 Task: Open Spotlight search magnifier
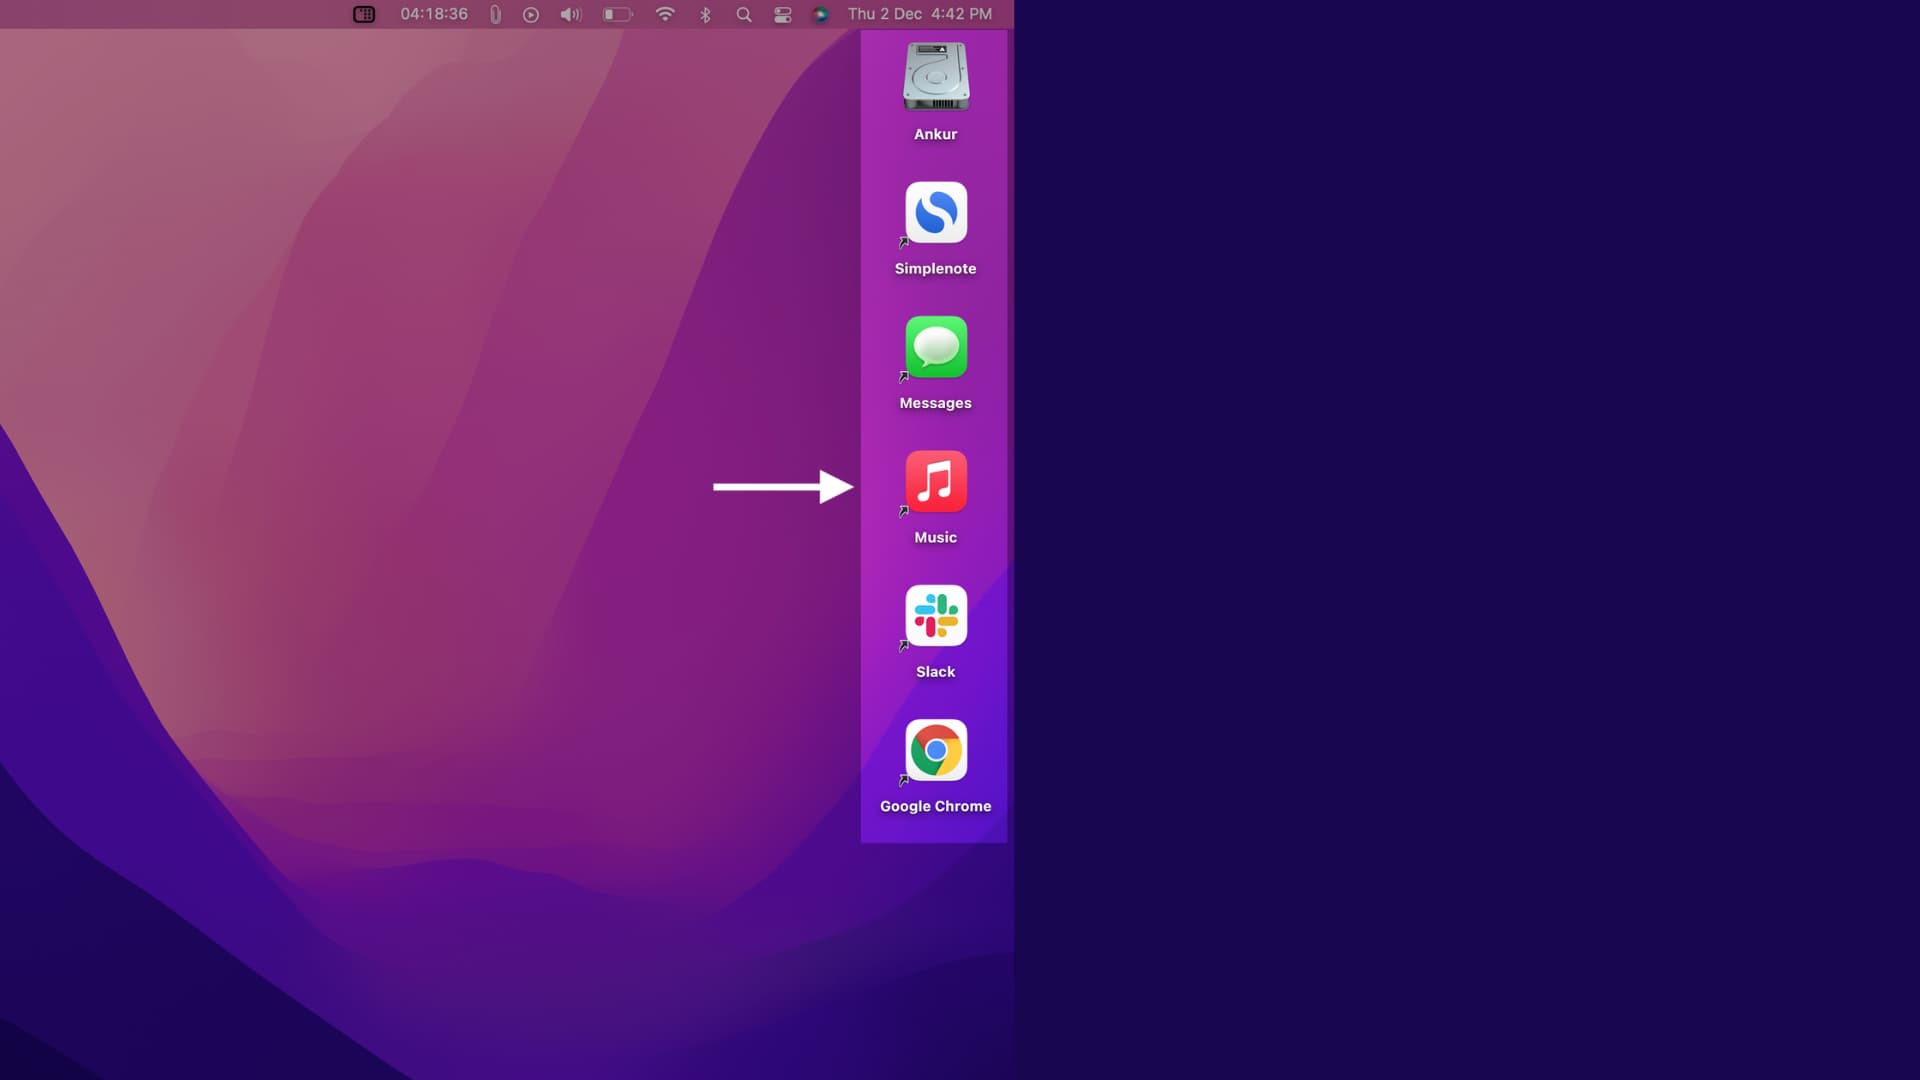(744, 15)
